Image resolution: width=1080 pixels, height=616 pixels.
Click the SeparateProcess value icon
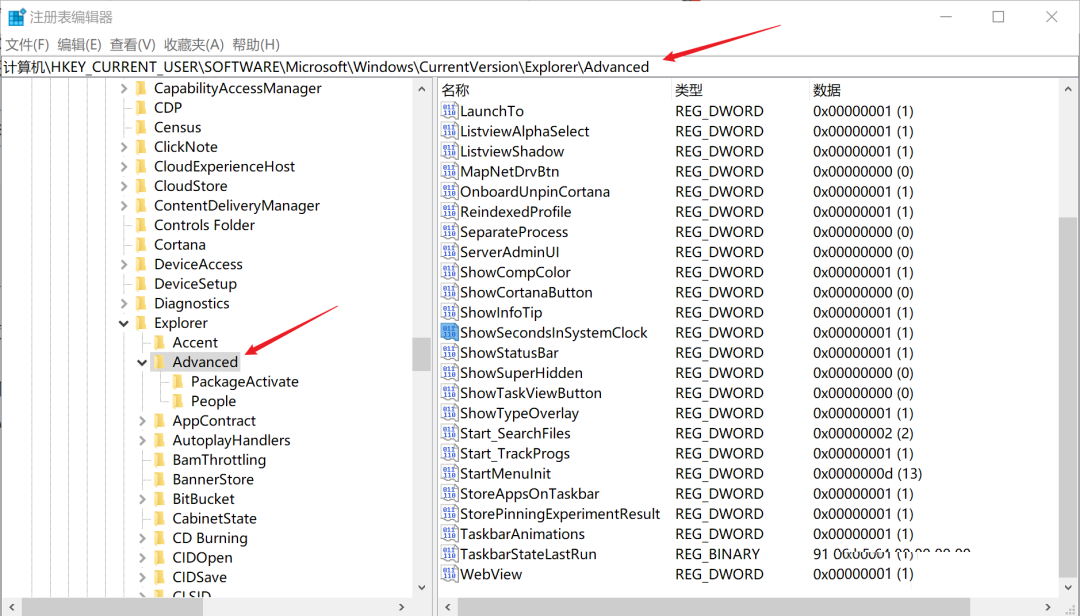449,232
